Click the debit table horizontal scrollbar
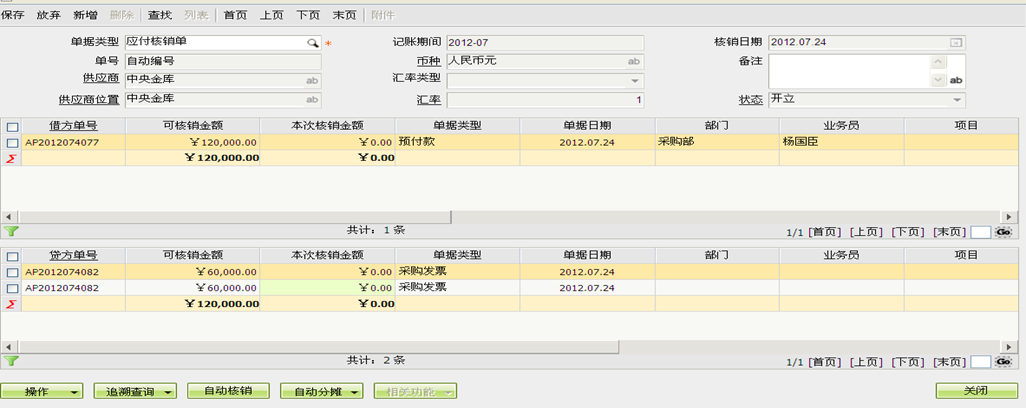Screen dimensions: 1026x408 (500, 216)
